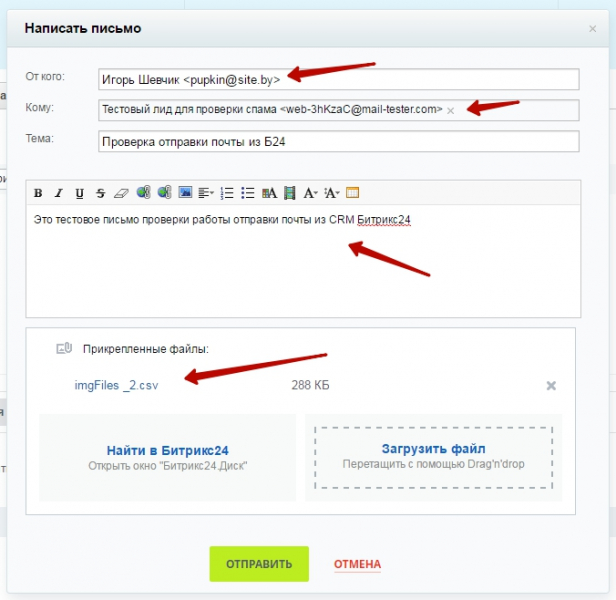
Task: Open the text alignment dropdown
Action: tap(206, 193)
